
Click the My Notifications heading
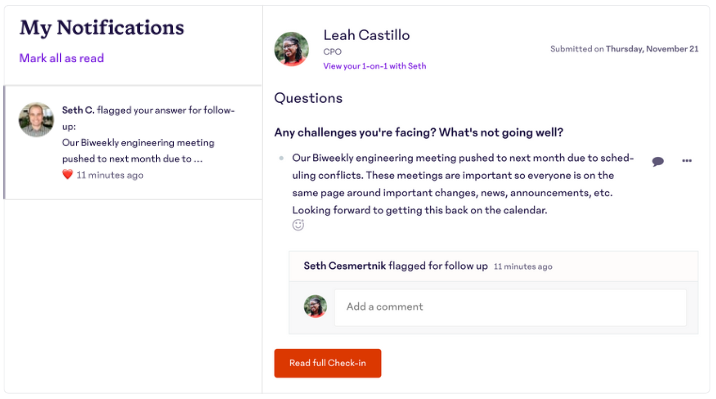102,28
